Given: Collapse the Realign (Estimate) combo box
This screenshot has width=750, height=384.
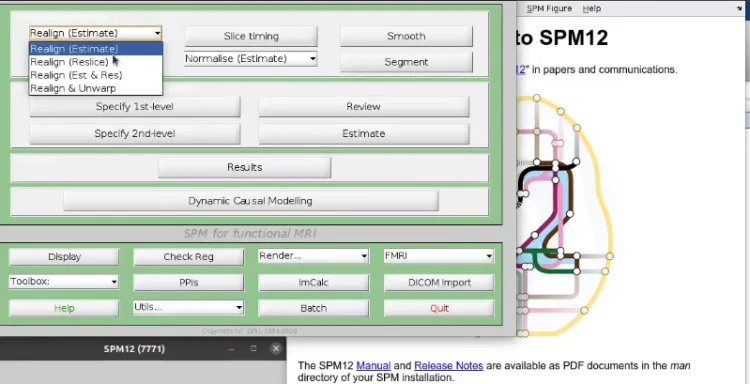Looking at the screenshot, I should pos(95,33).
